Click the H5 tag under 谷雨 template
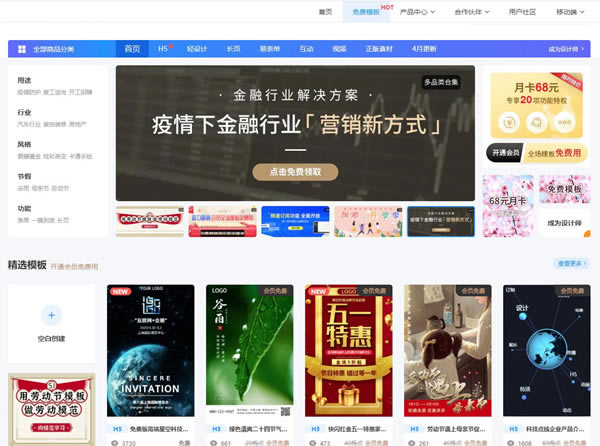Screen dimensions: 600x446 pos(217,429)
